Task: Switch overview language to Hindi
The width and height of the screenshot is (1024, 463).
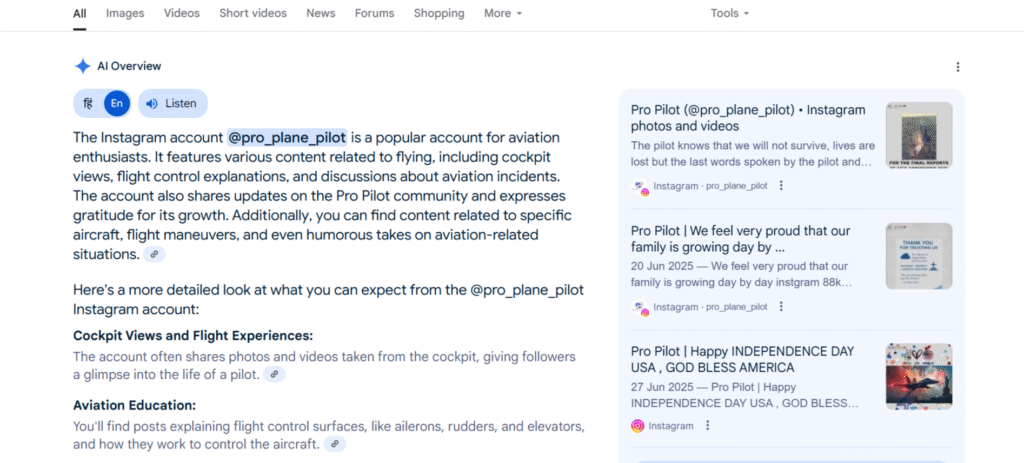Action: (88, 103)
